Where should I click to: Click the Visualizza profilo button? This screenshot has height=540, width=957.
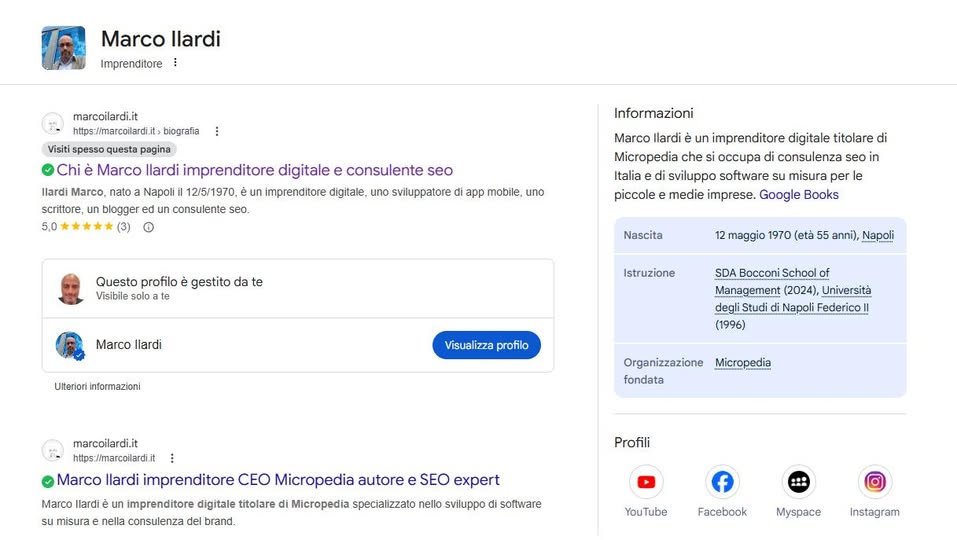(x=486, y=345)
